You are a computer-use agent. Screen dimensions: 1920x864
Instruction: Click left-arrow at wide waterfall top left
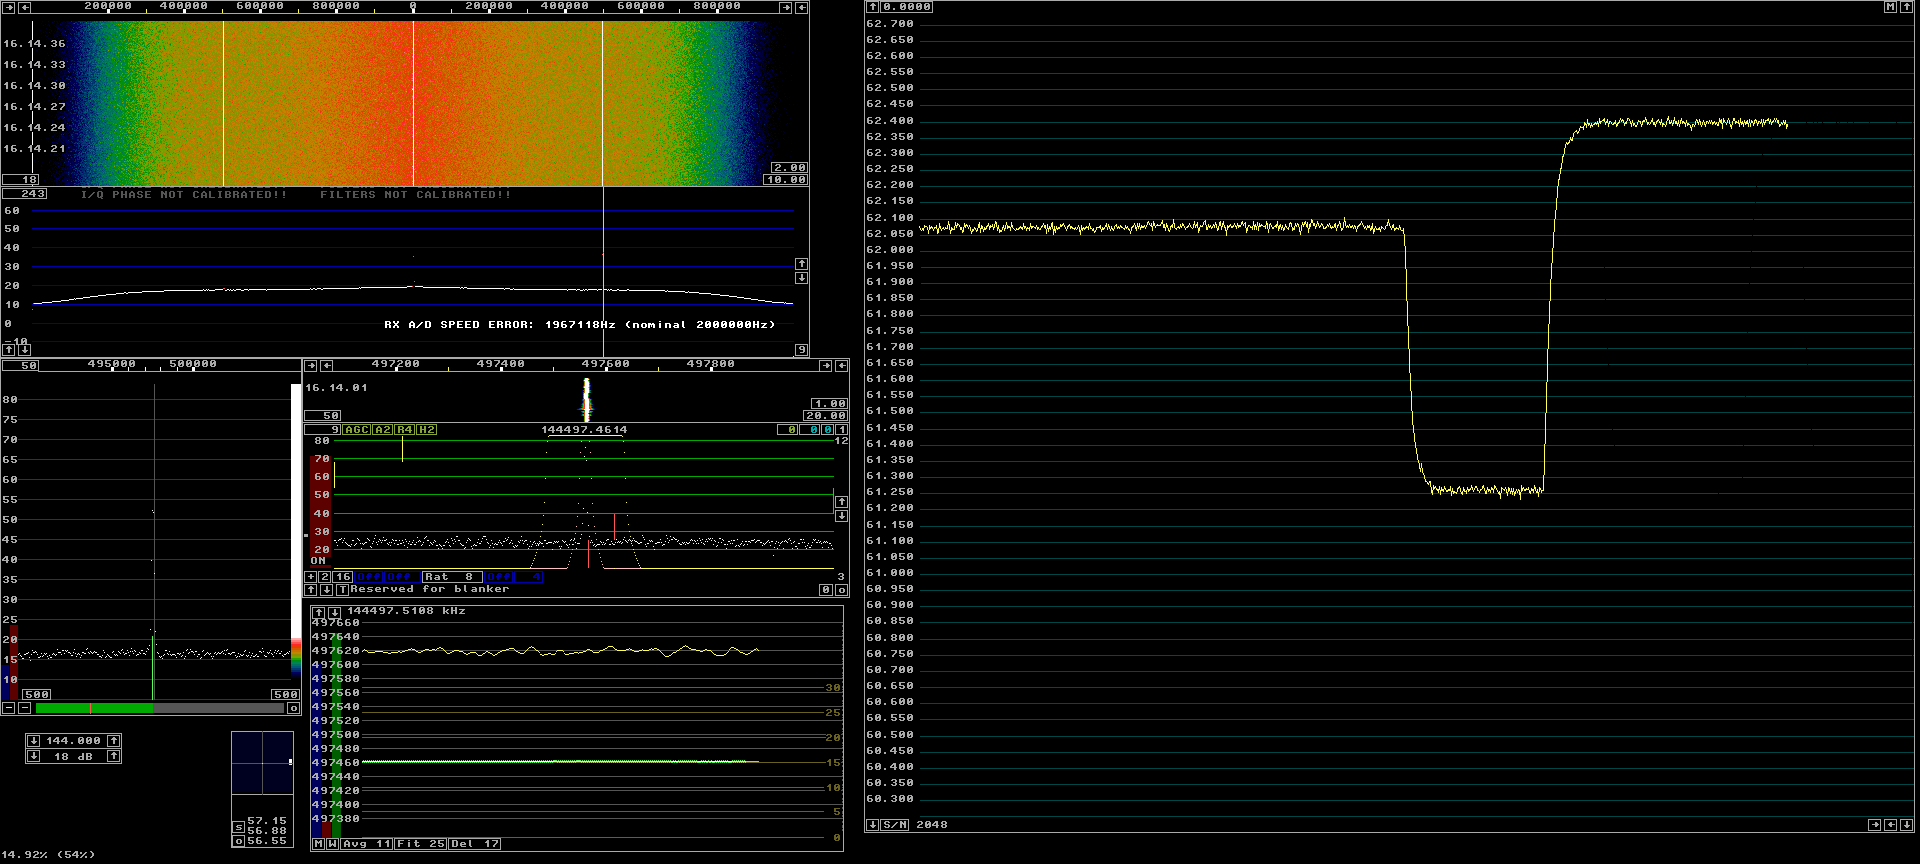(25, 7)
